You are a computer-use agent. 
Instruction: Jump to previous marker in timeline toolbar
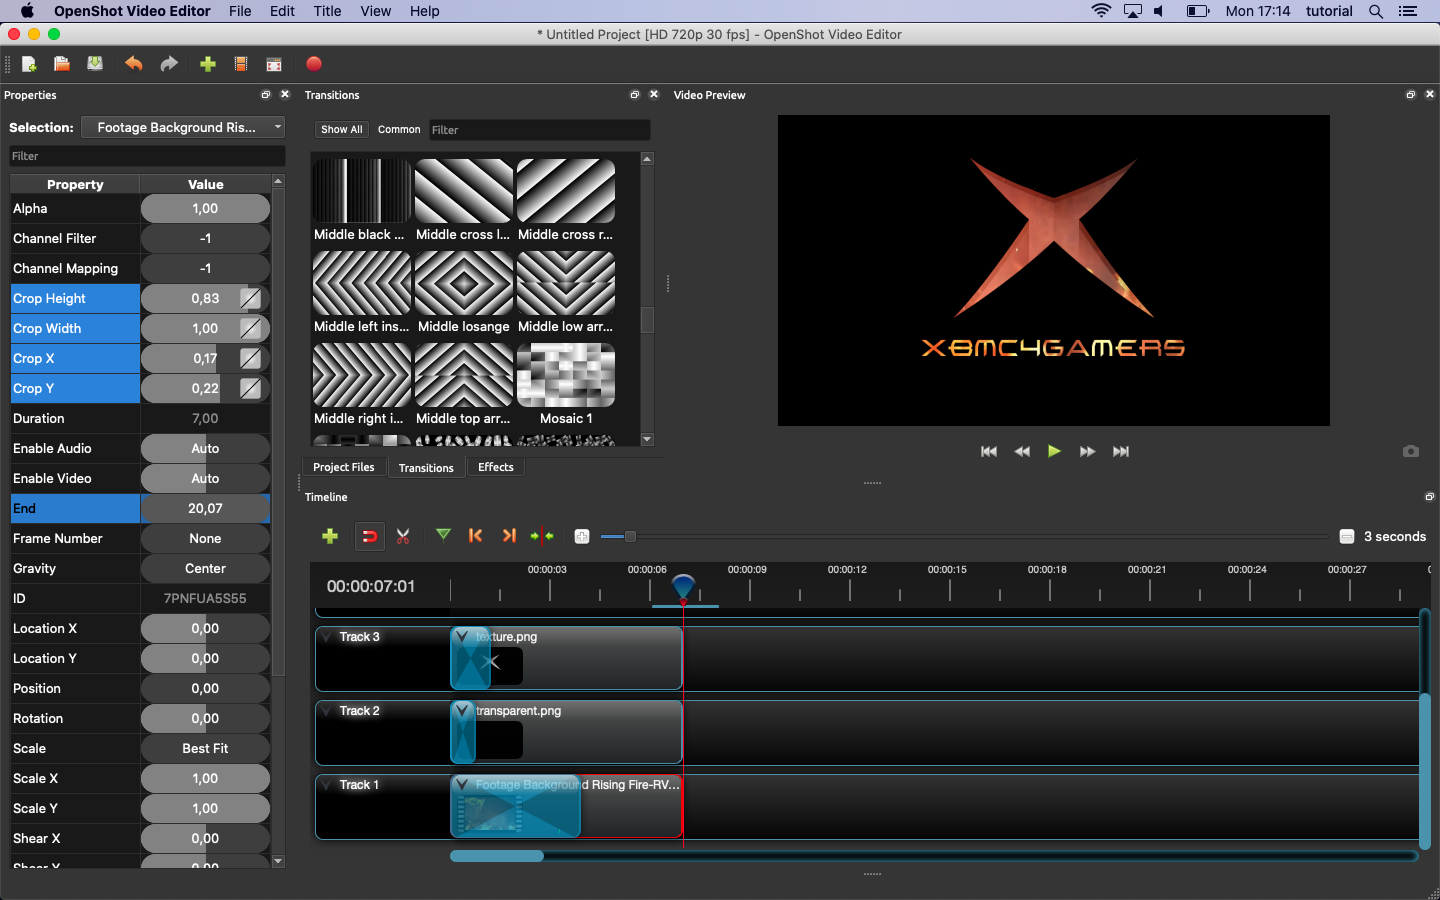point(476,536)
